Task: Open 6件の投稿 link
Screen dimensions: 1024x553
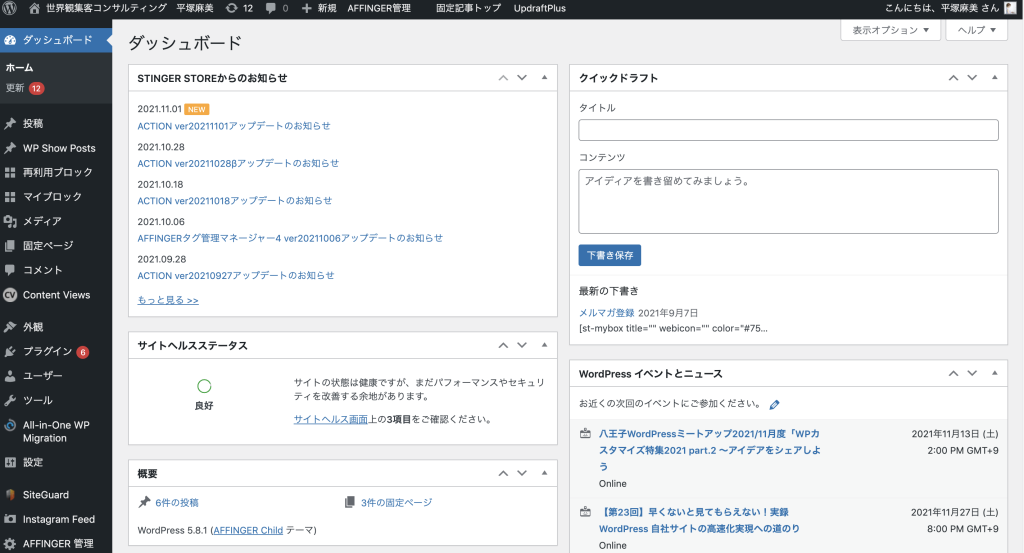Action: (177, 503)
